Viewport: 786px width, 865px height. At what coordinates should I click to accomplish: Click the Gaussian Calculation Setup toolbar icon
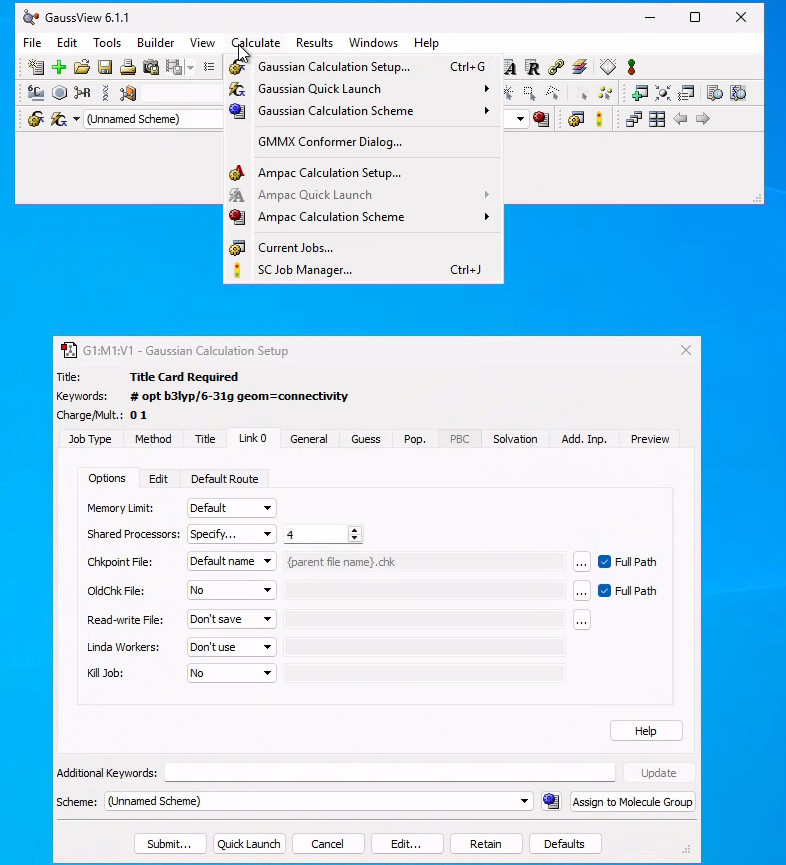[x=36, y=119]
